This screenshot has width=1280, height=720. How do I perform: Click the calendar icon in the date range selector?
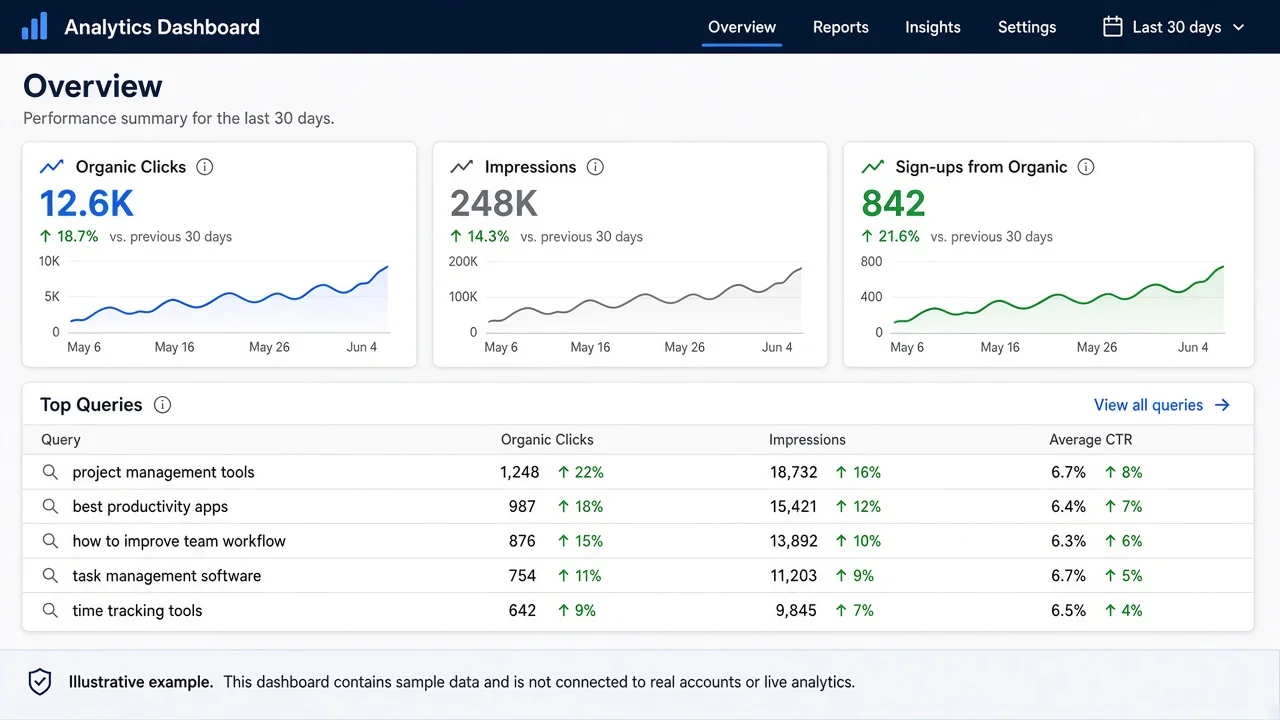coord(1112,27)
